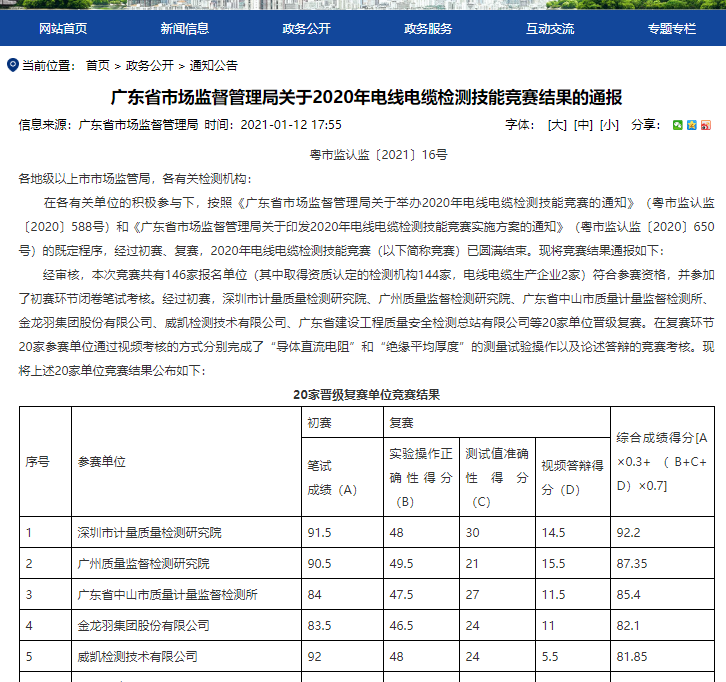This screenshot has width=726, height=682.
Task: Click the 政务公开 breadcrumb link
Action: tap(150, 66)
